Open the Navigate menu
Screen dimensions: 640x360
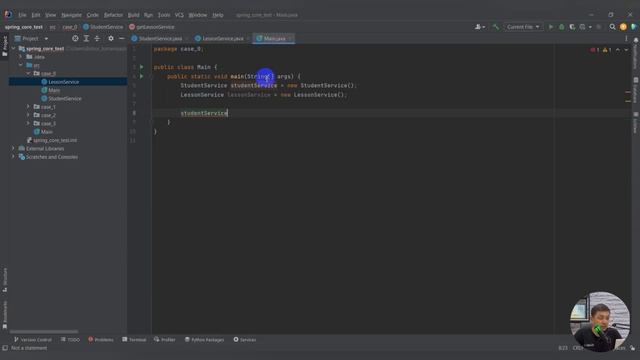71,15
